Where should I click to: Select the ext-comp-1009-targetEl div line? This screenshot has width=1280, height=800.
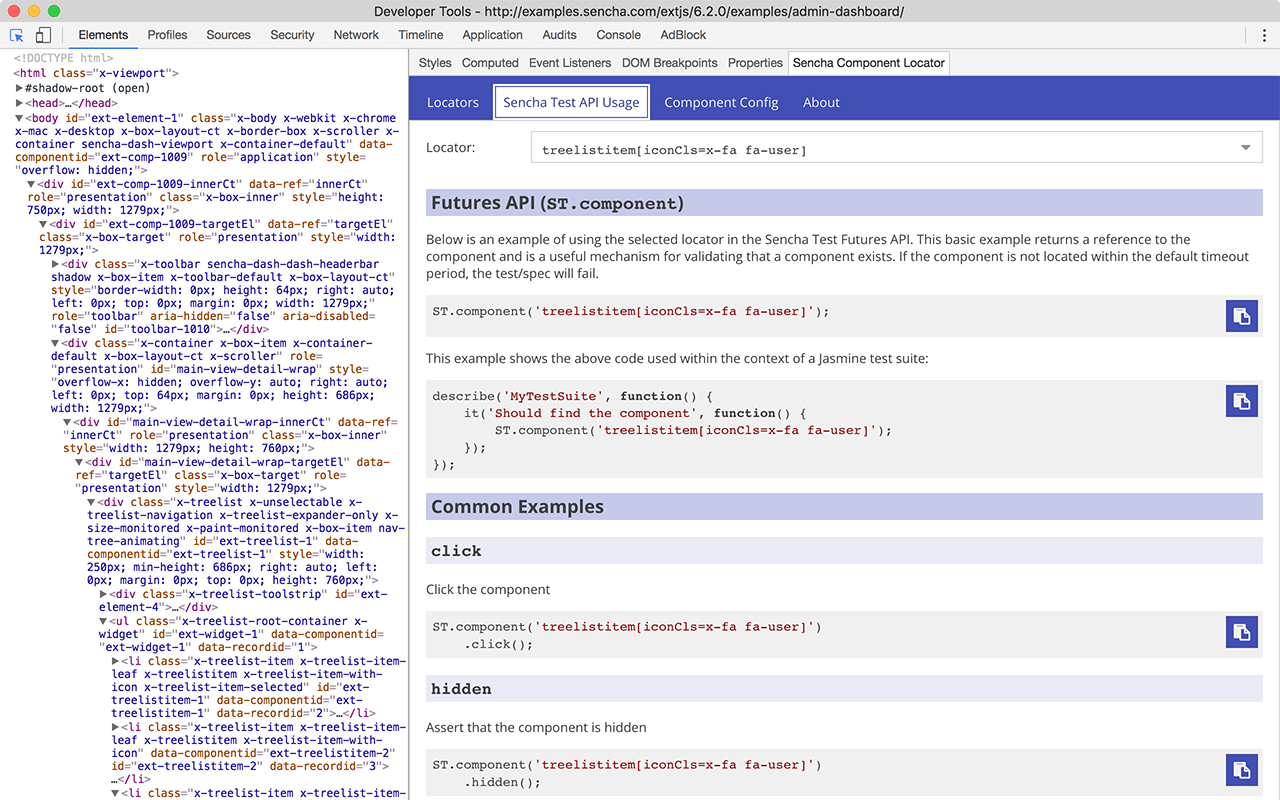(216, 237)
